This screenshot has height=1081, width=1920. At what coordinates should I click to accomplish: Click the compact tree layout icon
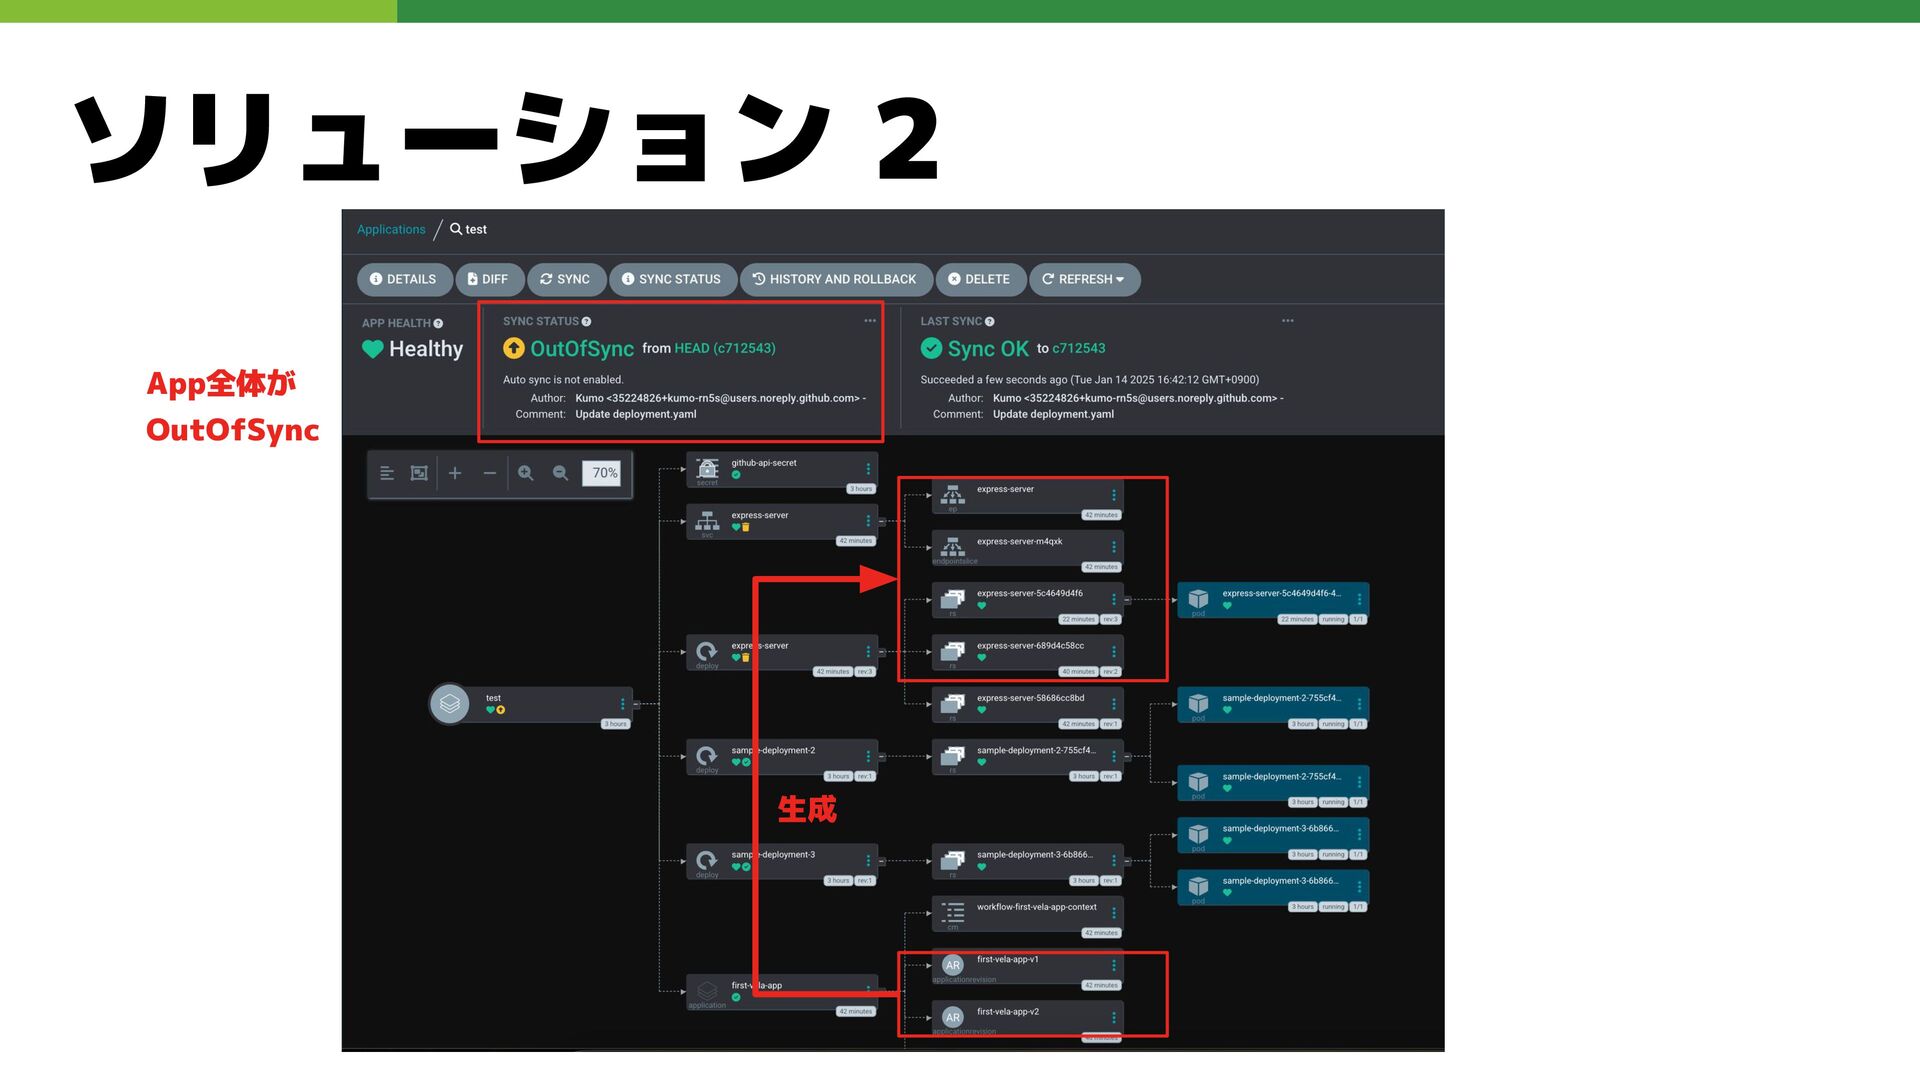tap(387, 473)
